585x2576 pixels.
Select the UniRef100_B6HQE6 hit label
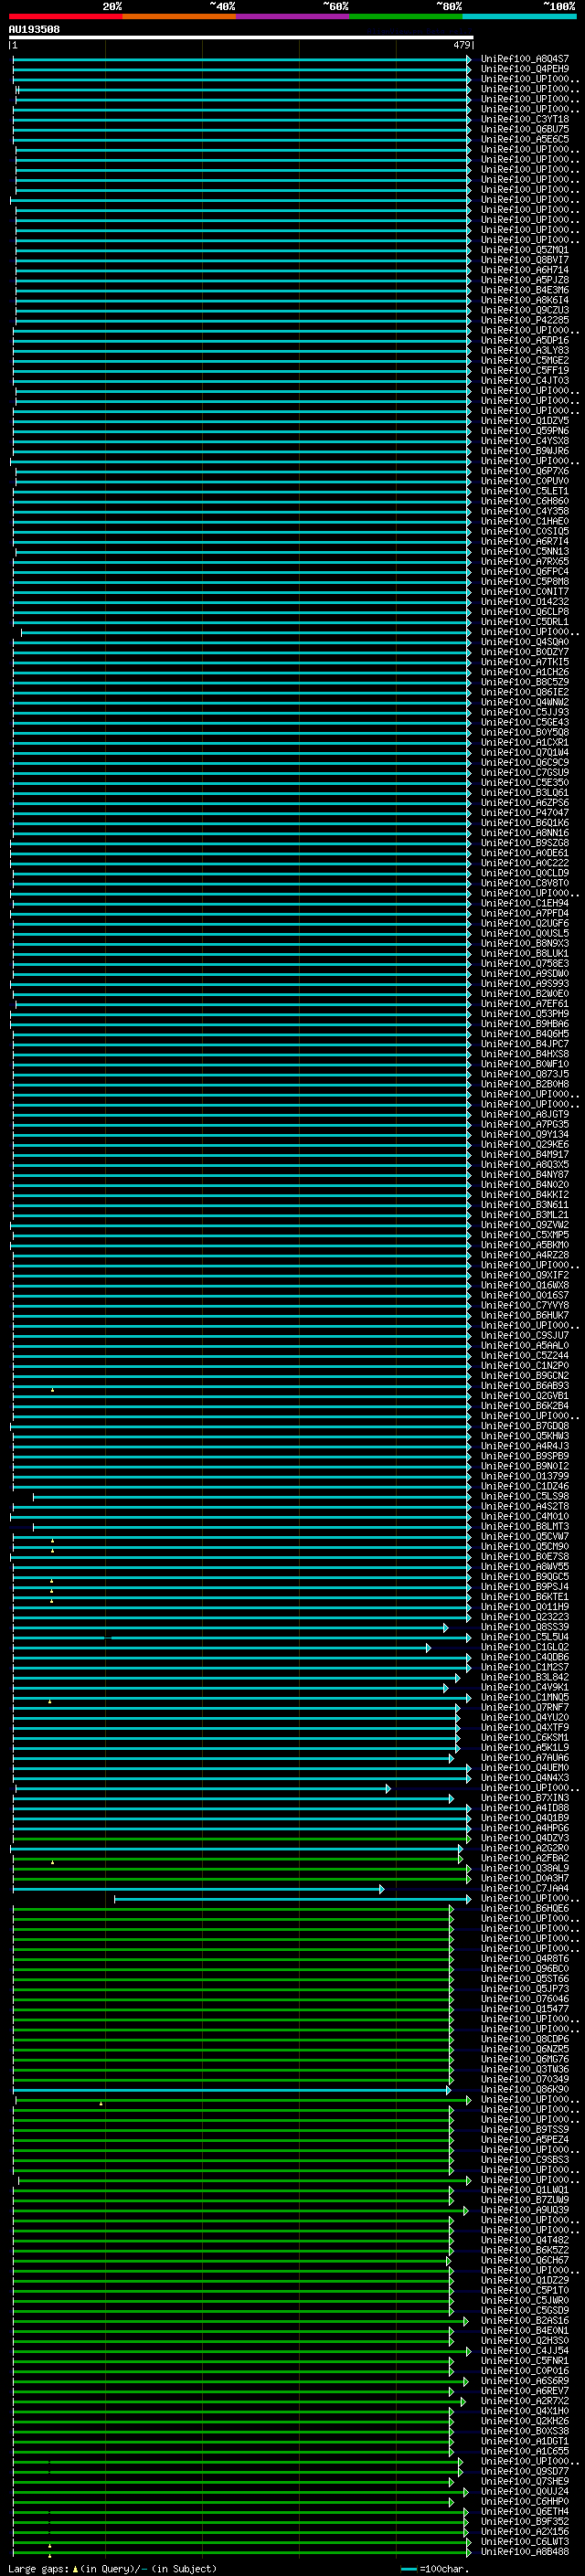point(525,1909)
